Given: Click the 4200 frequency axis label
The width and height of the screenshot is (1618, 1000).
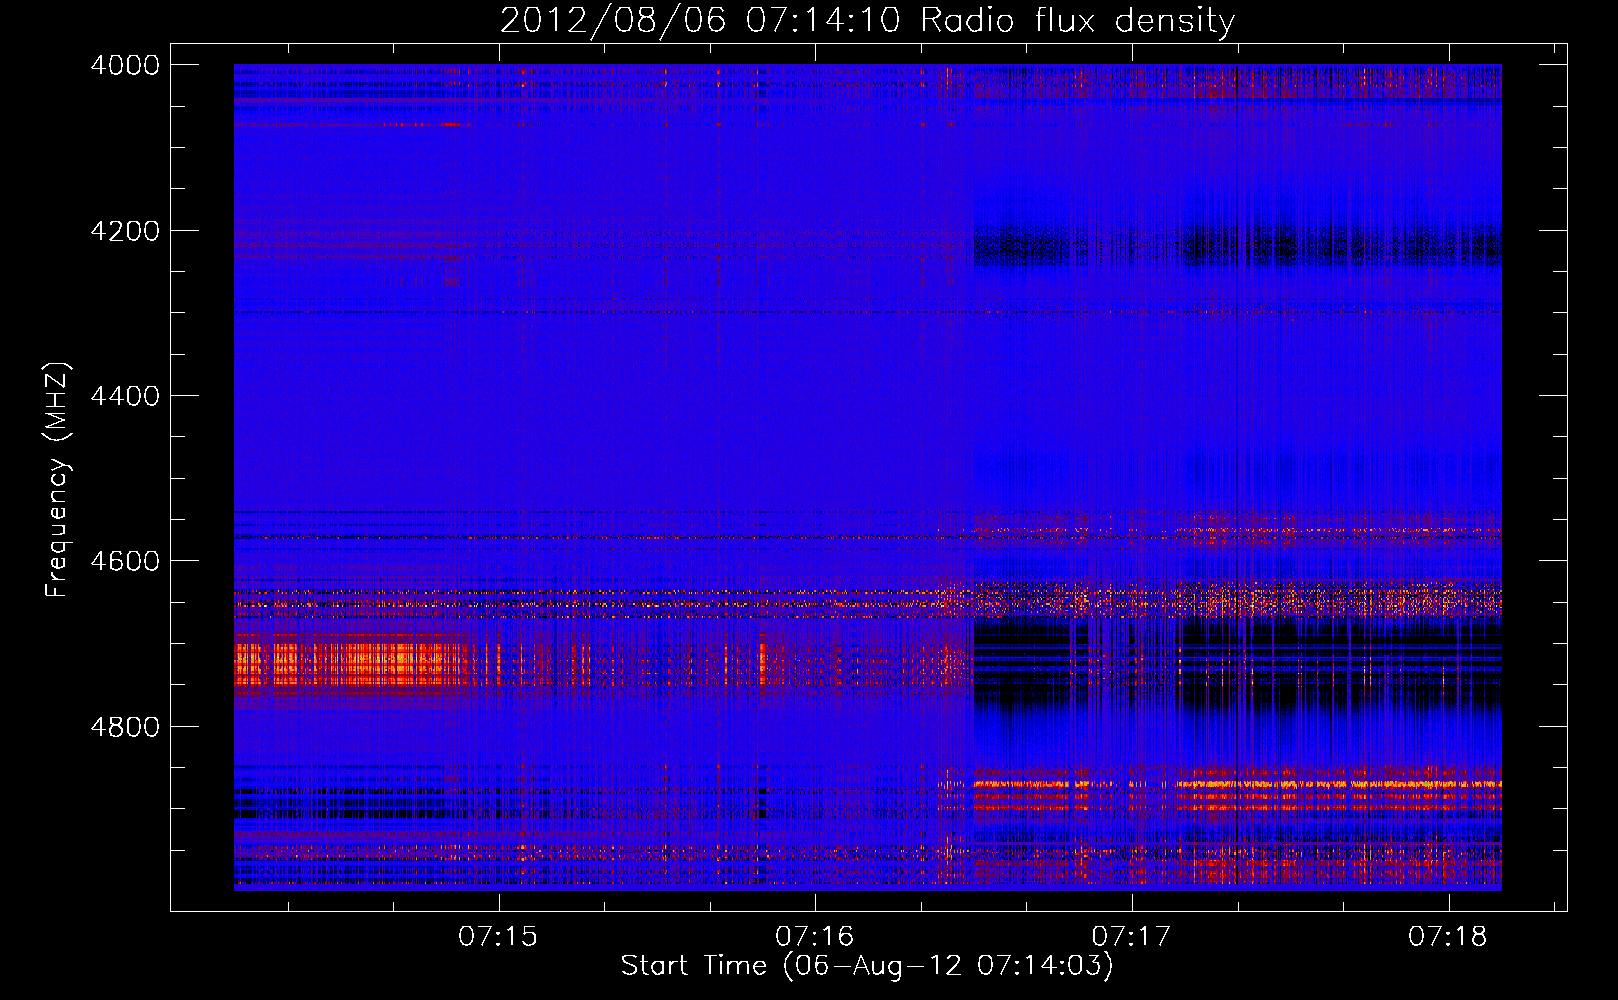Looking at the screenshot, I should tap(125, 231).
